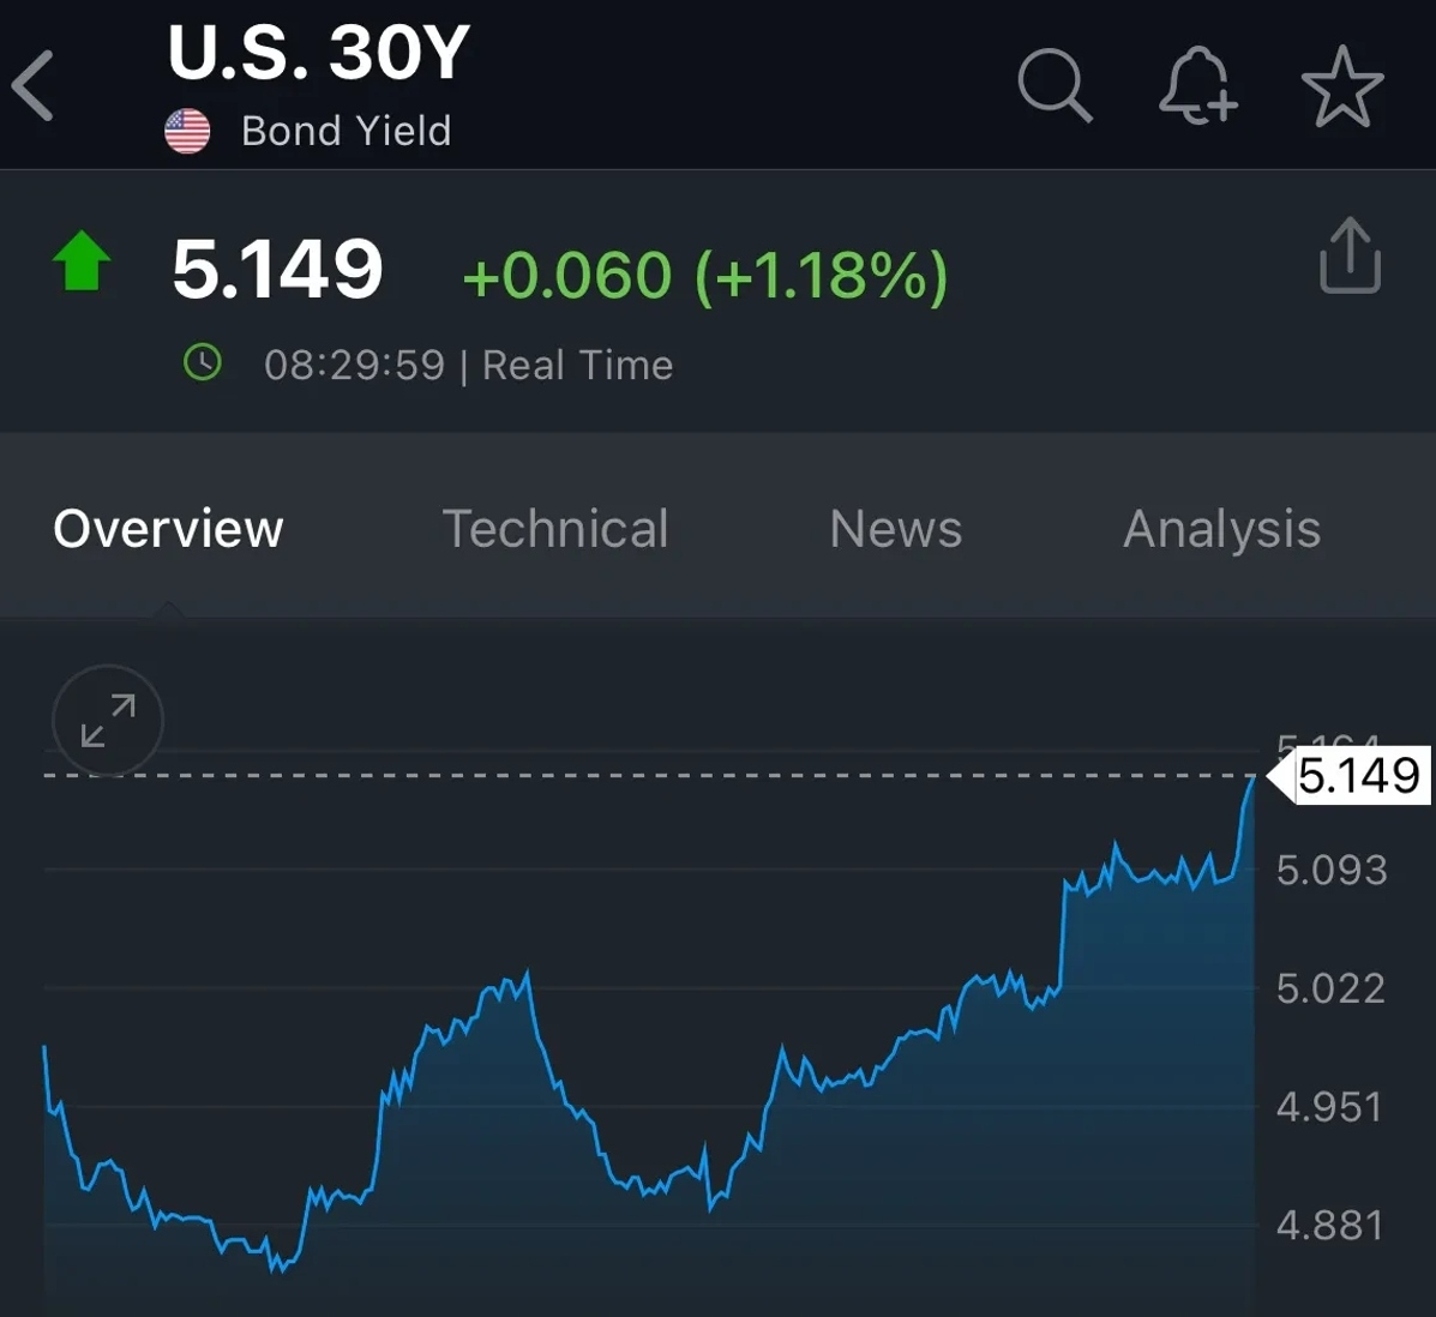Click the +0.060 (+1.18%) change text

tap(704, 275)
